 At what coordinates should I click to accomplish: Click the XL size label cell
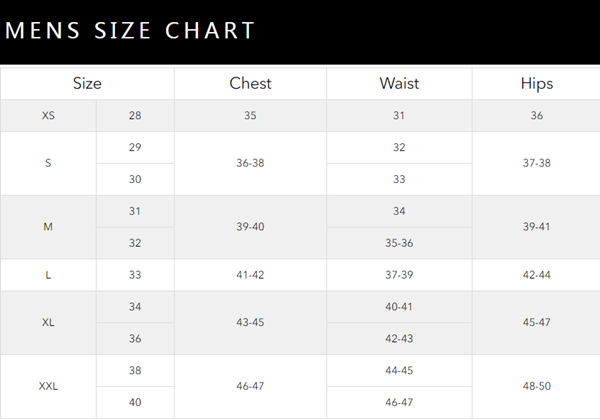point(48,322)
